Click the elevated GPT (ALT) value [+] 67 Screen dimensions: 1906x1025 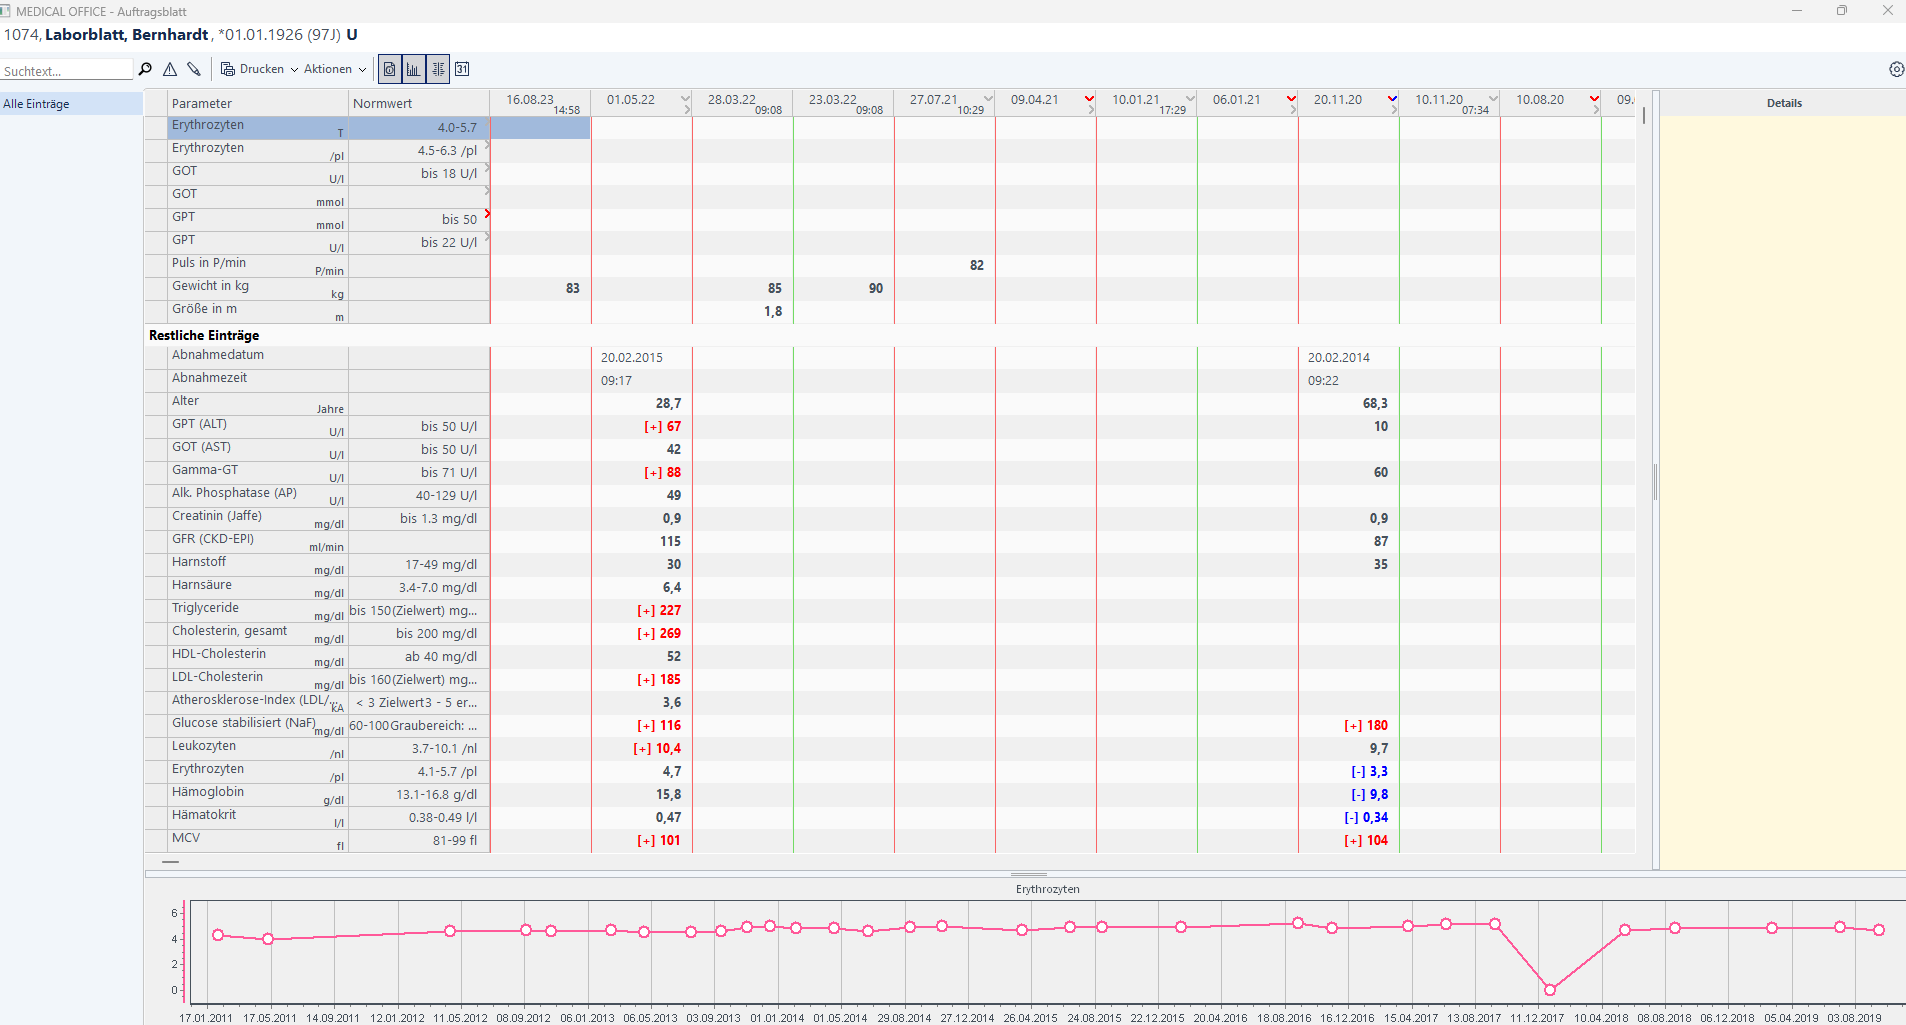[x=641, y=426]
